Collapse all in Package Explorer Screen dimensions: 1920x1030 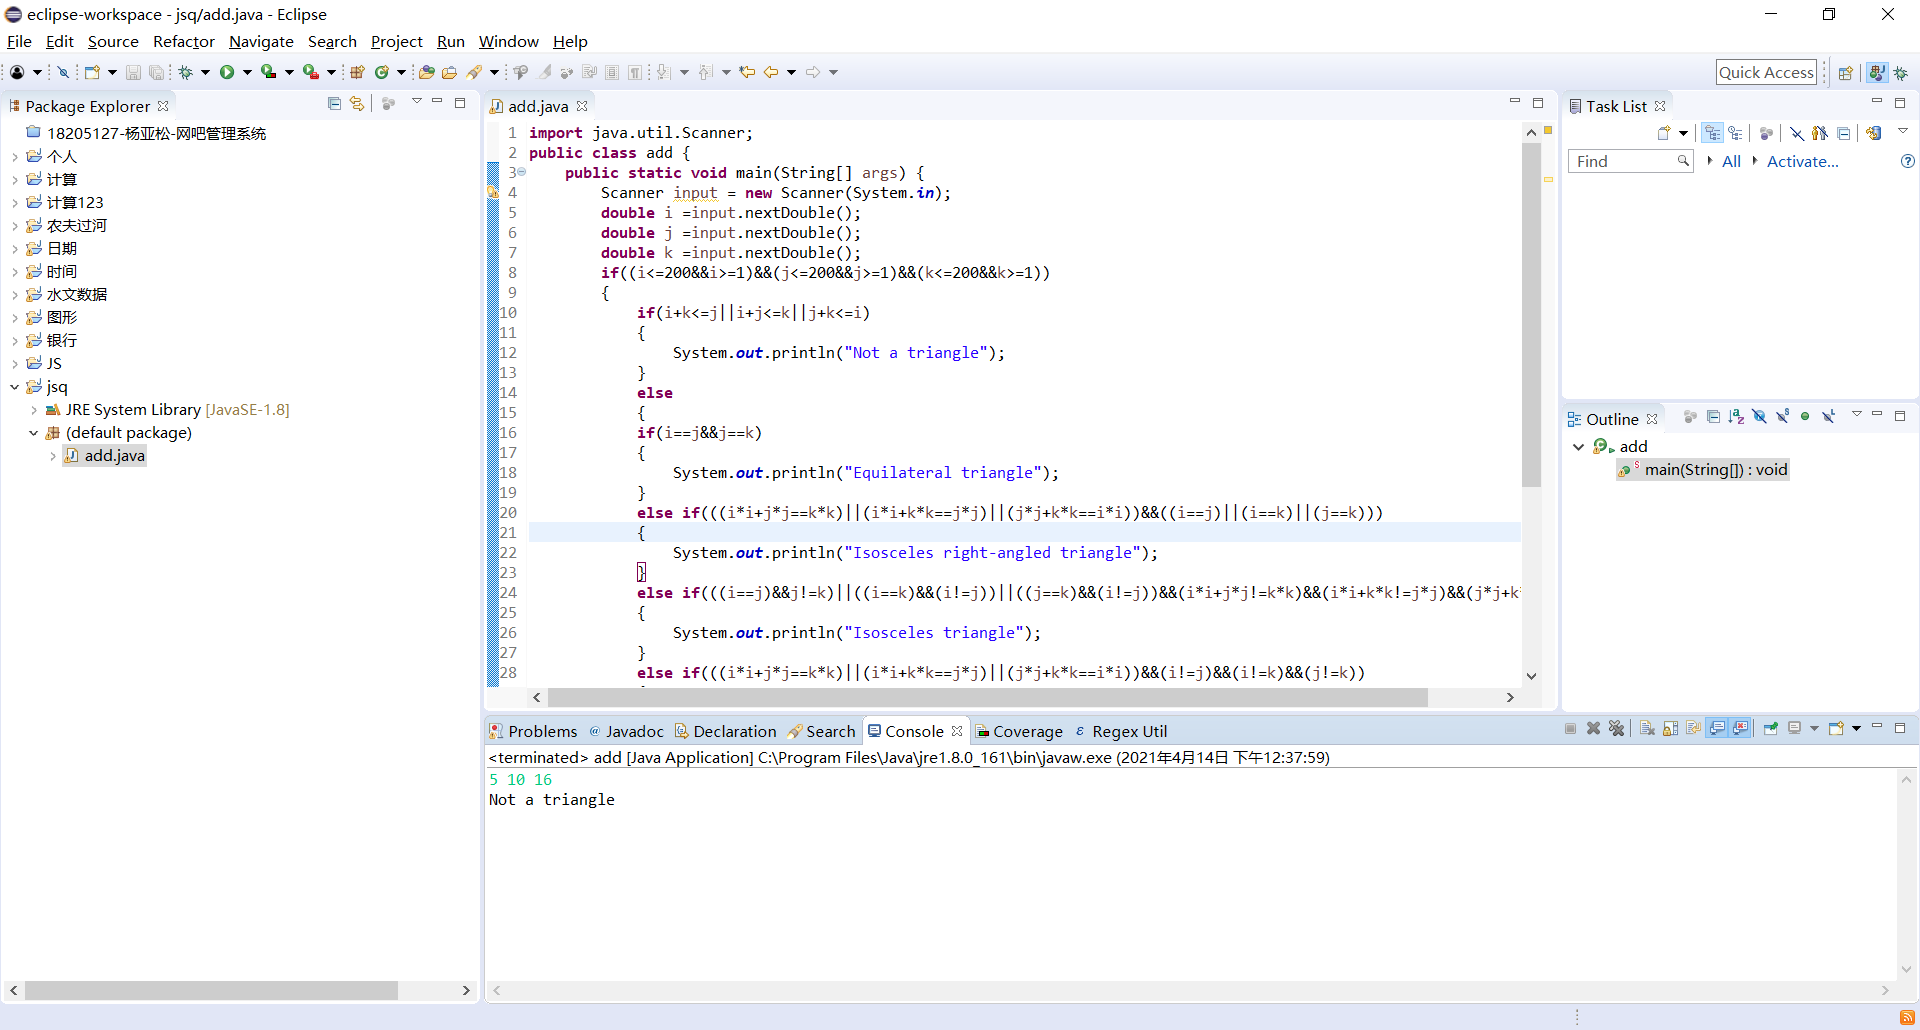tap(334, 104)
